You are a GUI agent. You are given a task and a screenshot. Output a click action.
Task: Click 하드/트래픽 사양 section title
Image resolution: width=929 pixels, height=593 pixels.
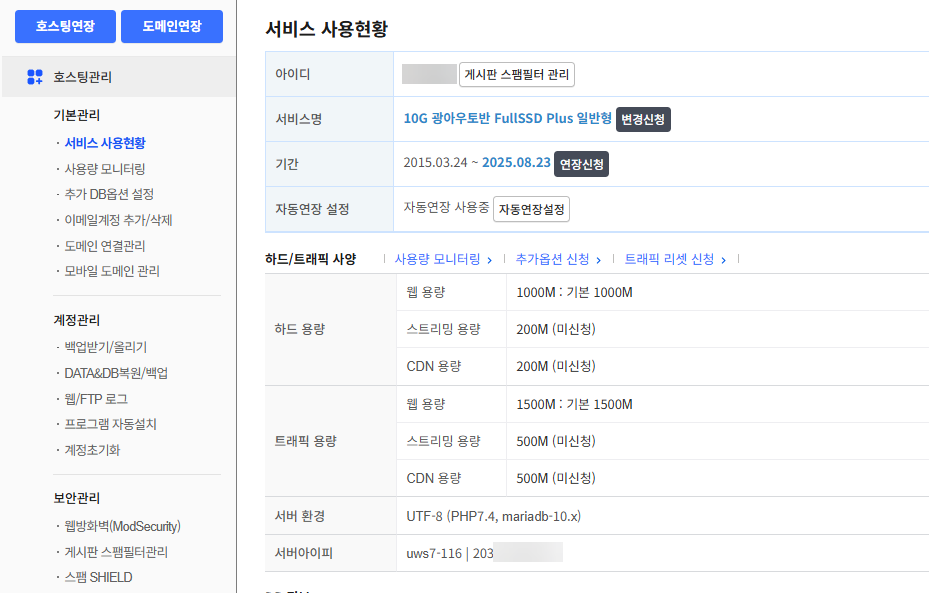(310, 259)
